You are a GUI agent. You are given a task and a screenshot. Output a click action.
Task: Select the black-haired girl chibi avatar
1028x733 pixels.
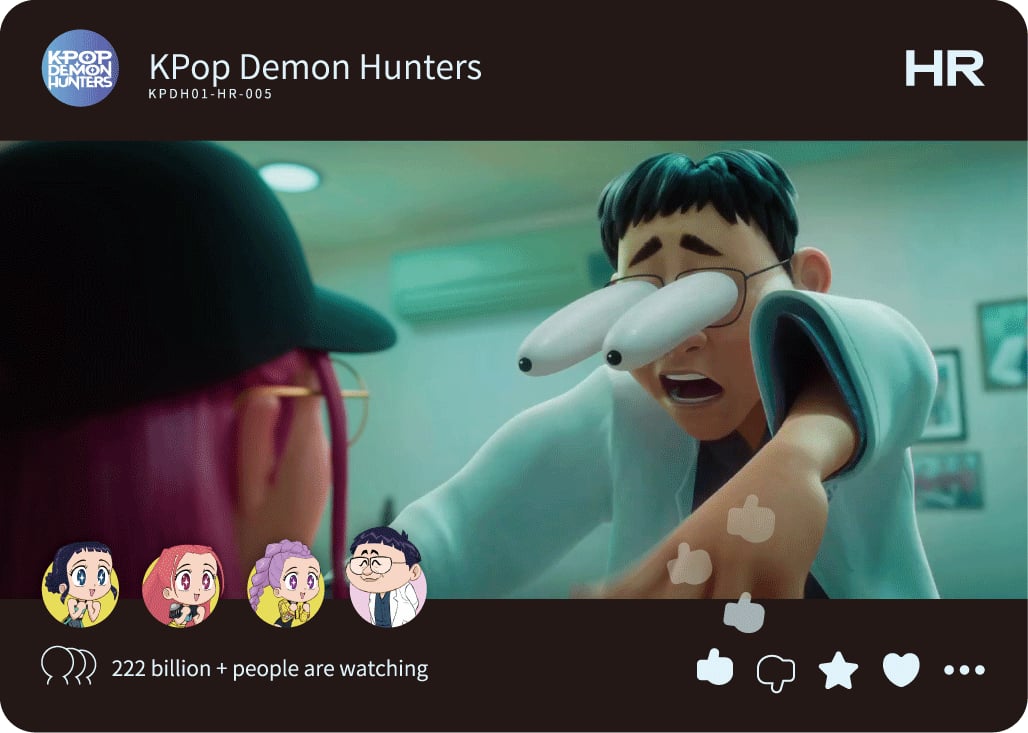[x=81, y=585]
